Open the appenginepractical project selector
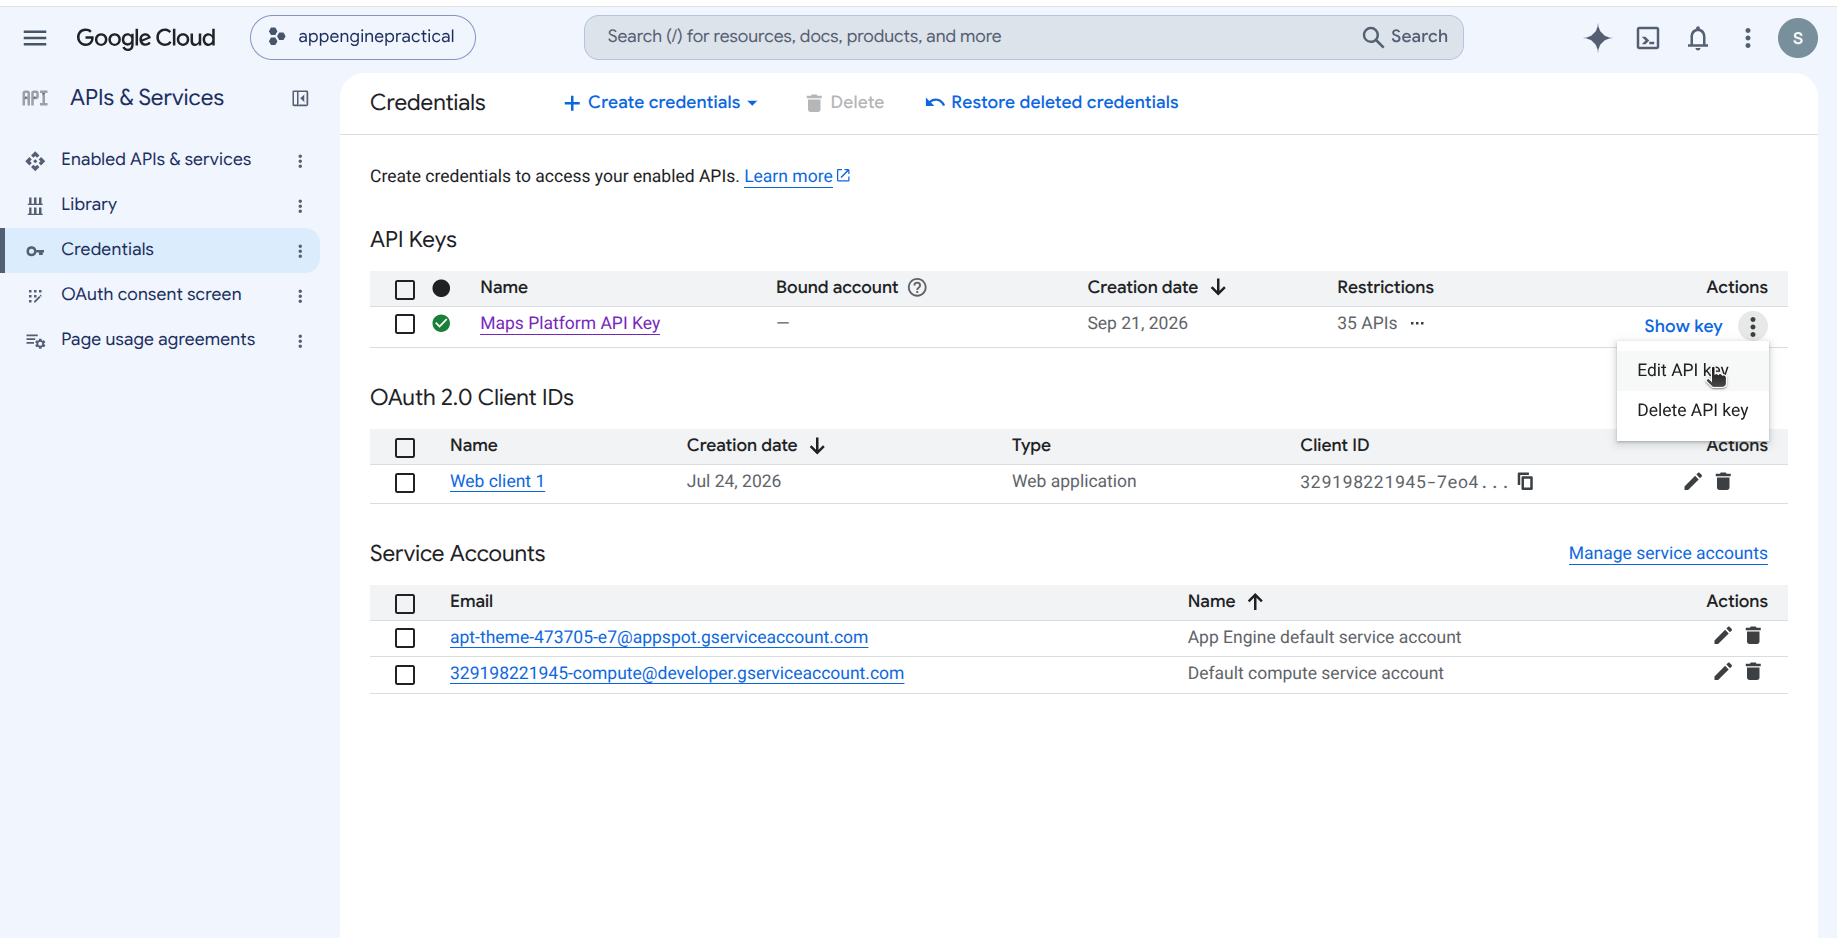Viewport: 1837px width, 938px height. [363, 38]
